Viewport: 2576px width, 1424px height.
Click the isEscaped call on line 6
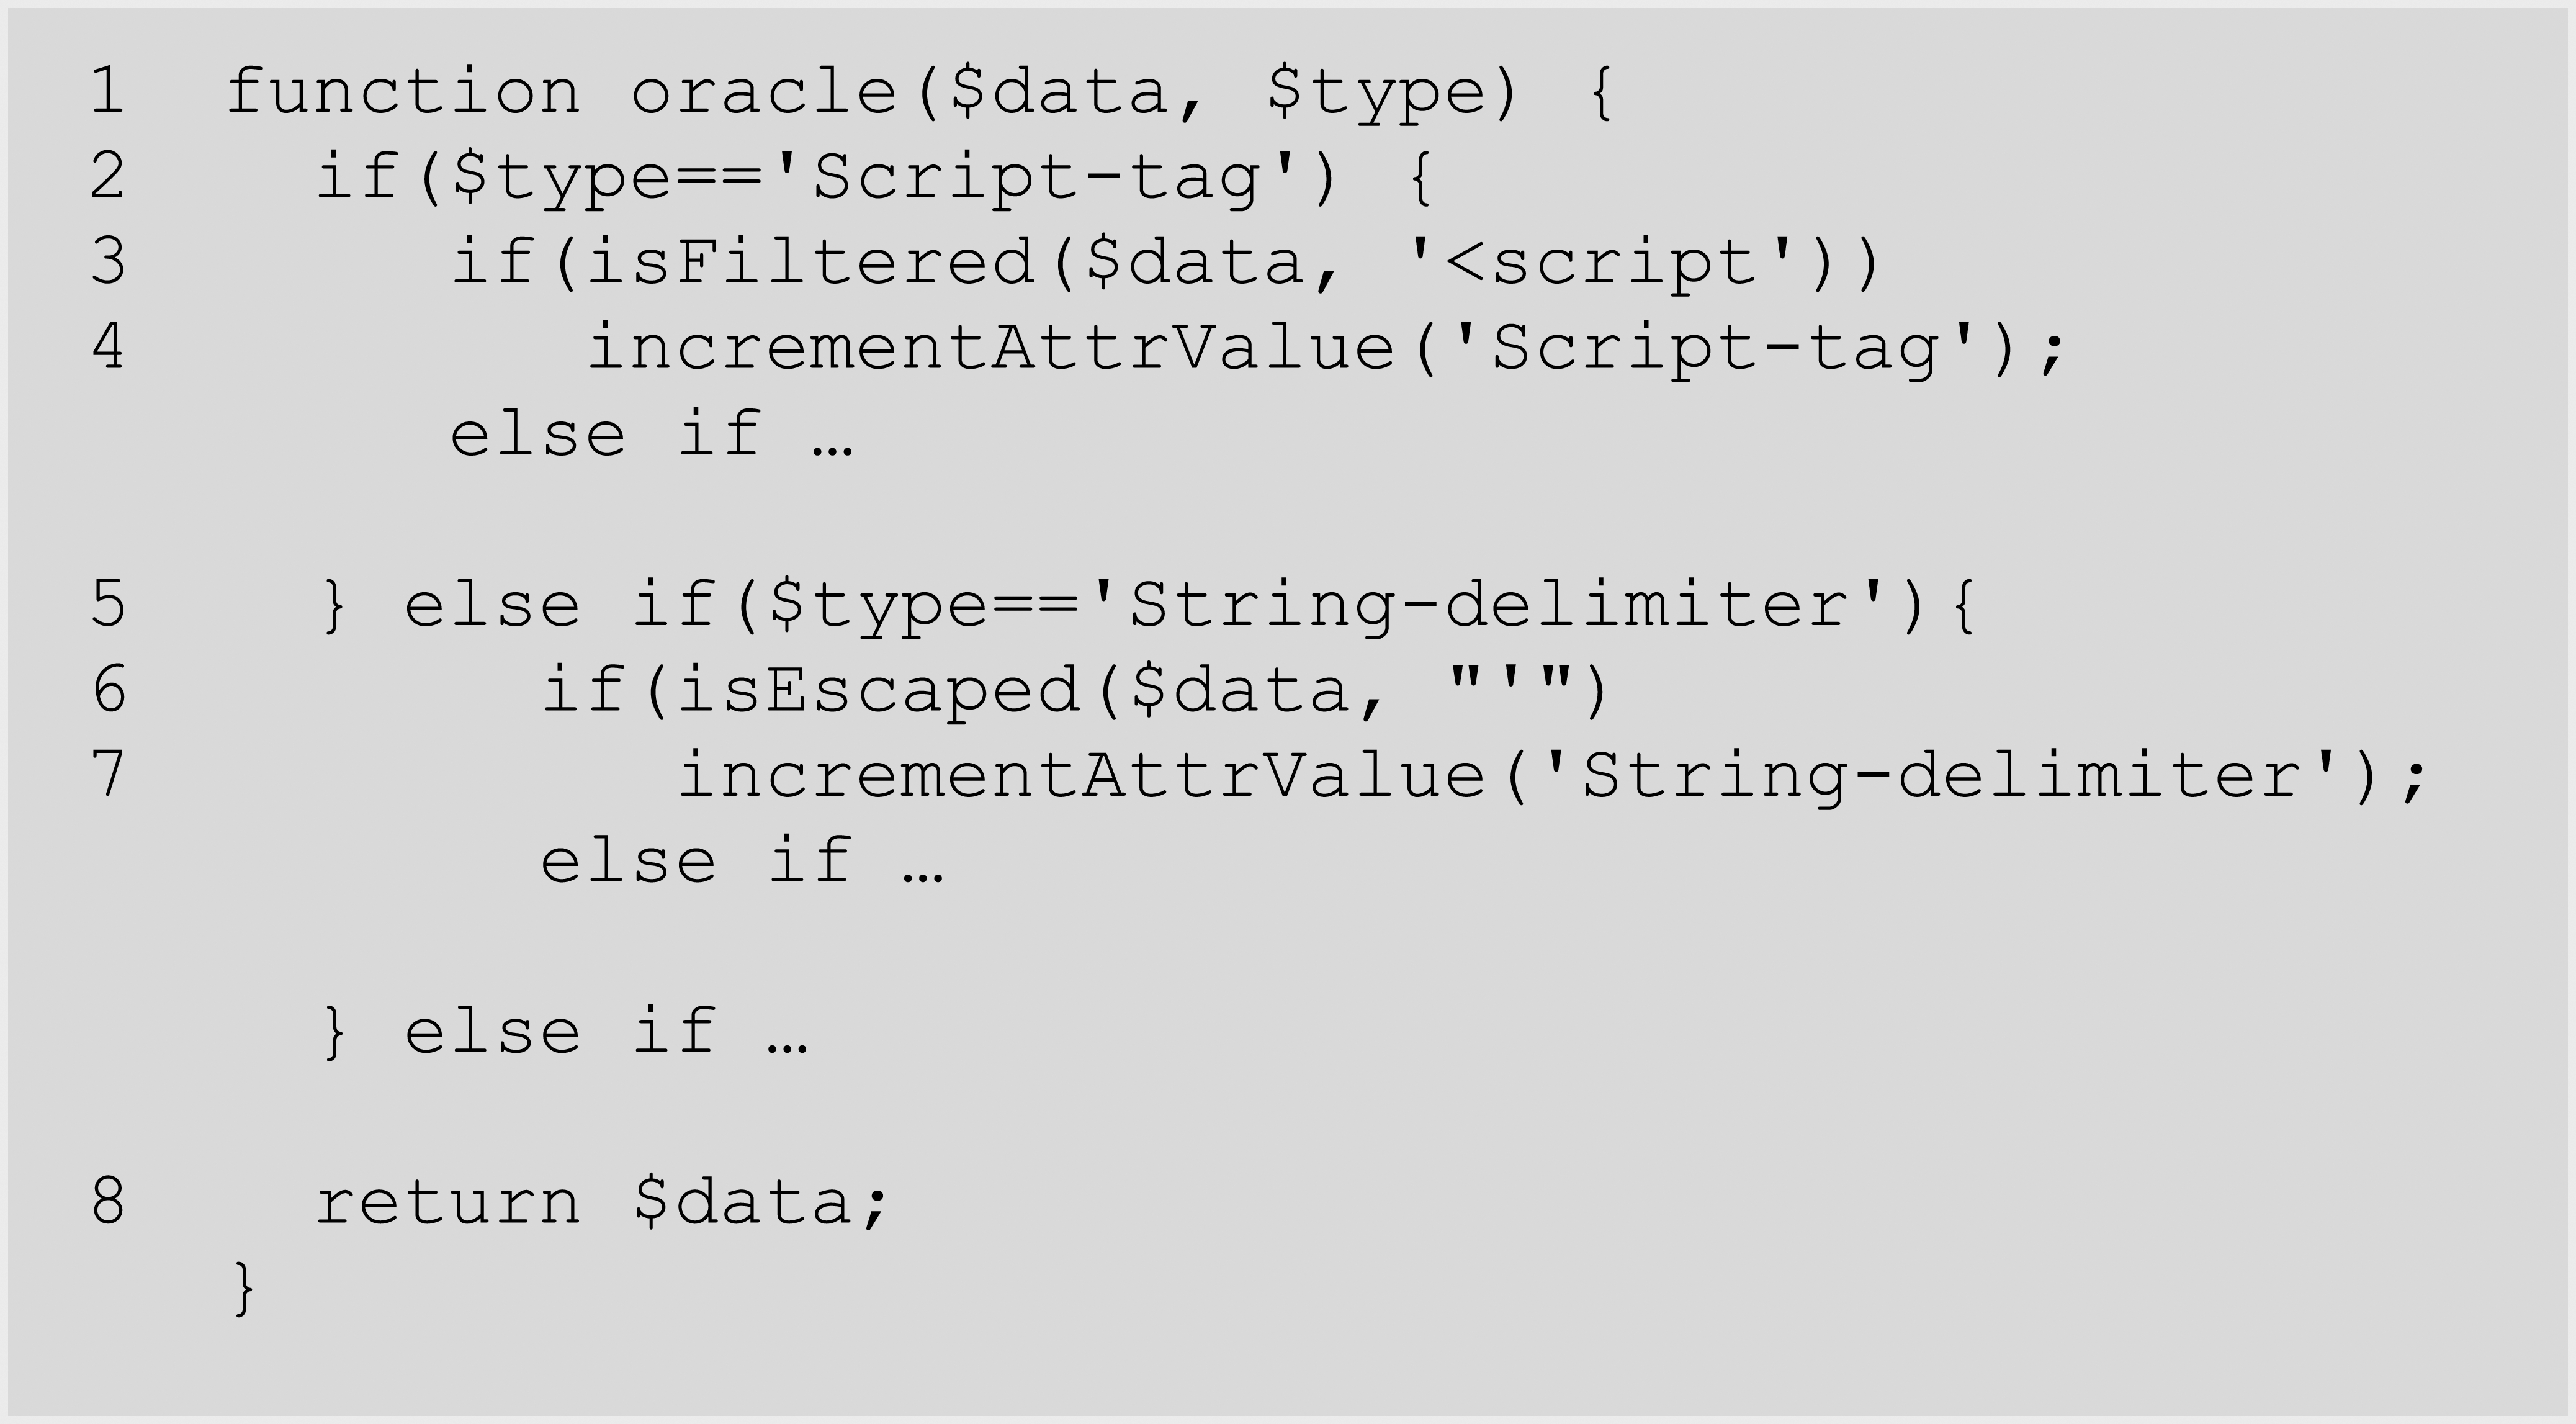pyautogui.click(x=878, y=690)
